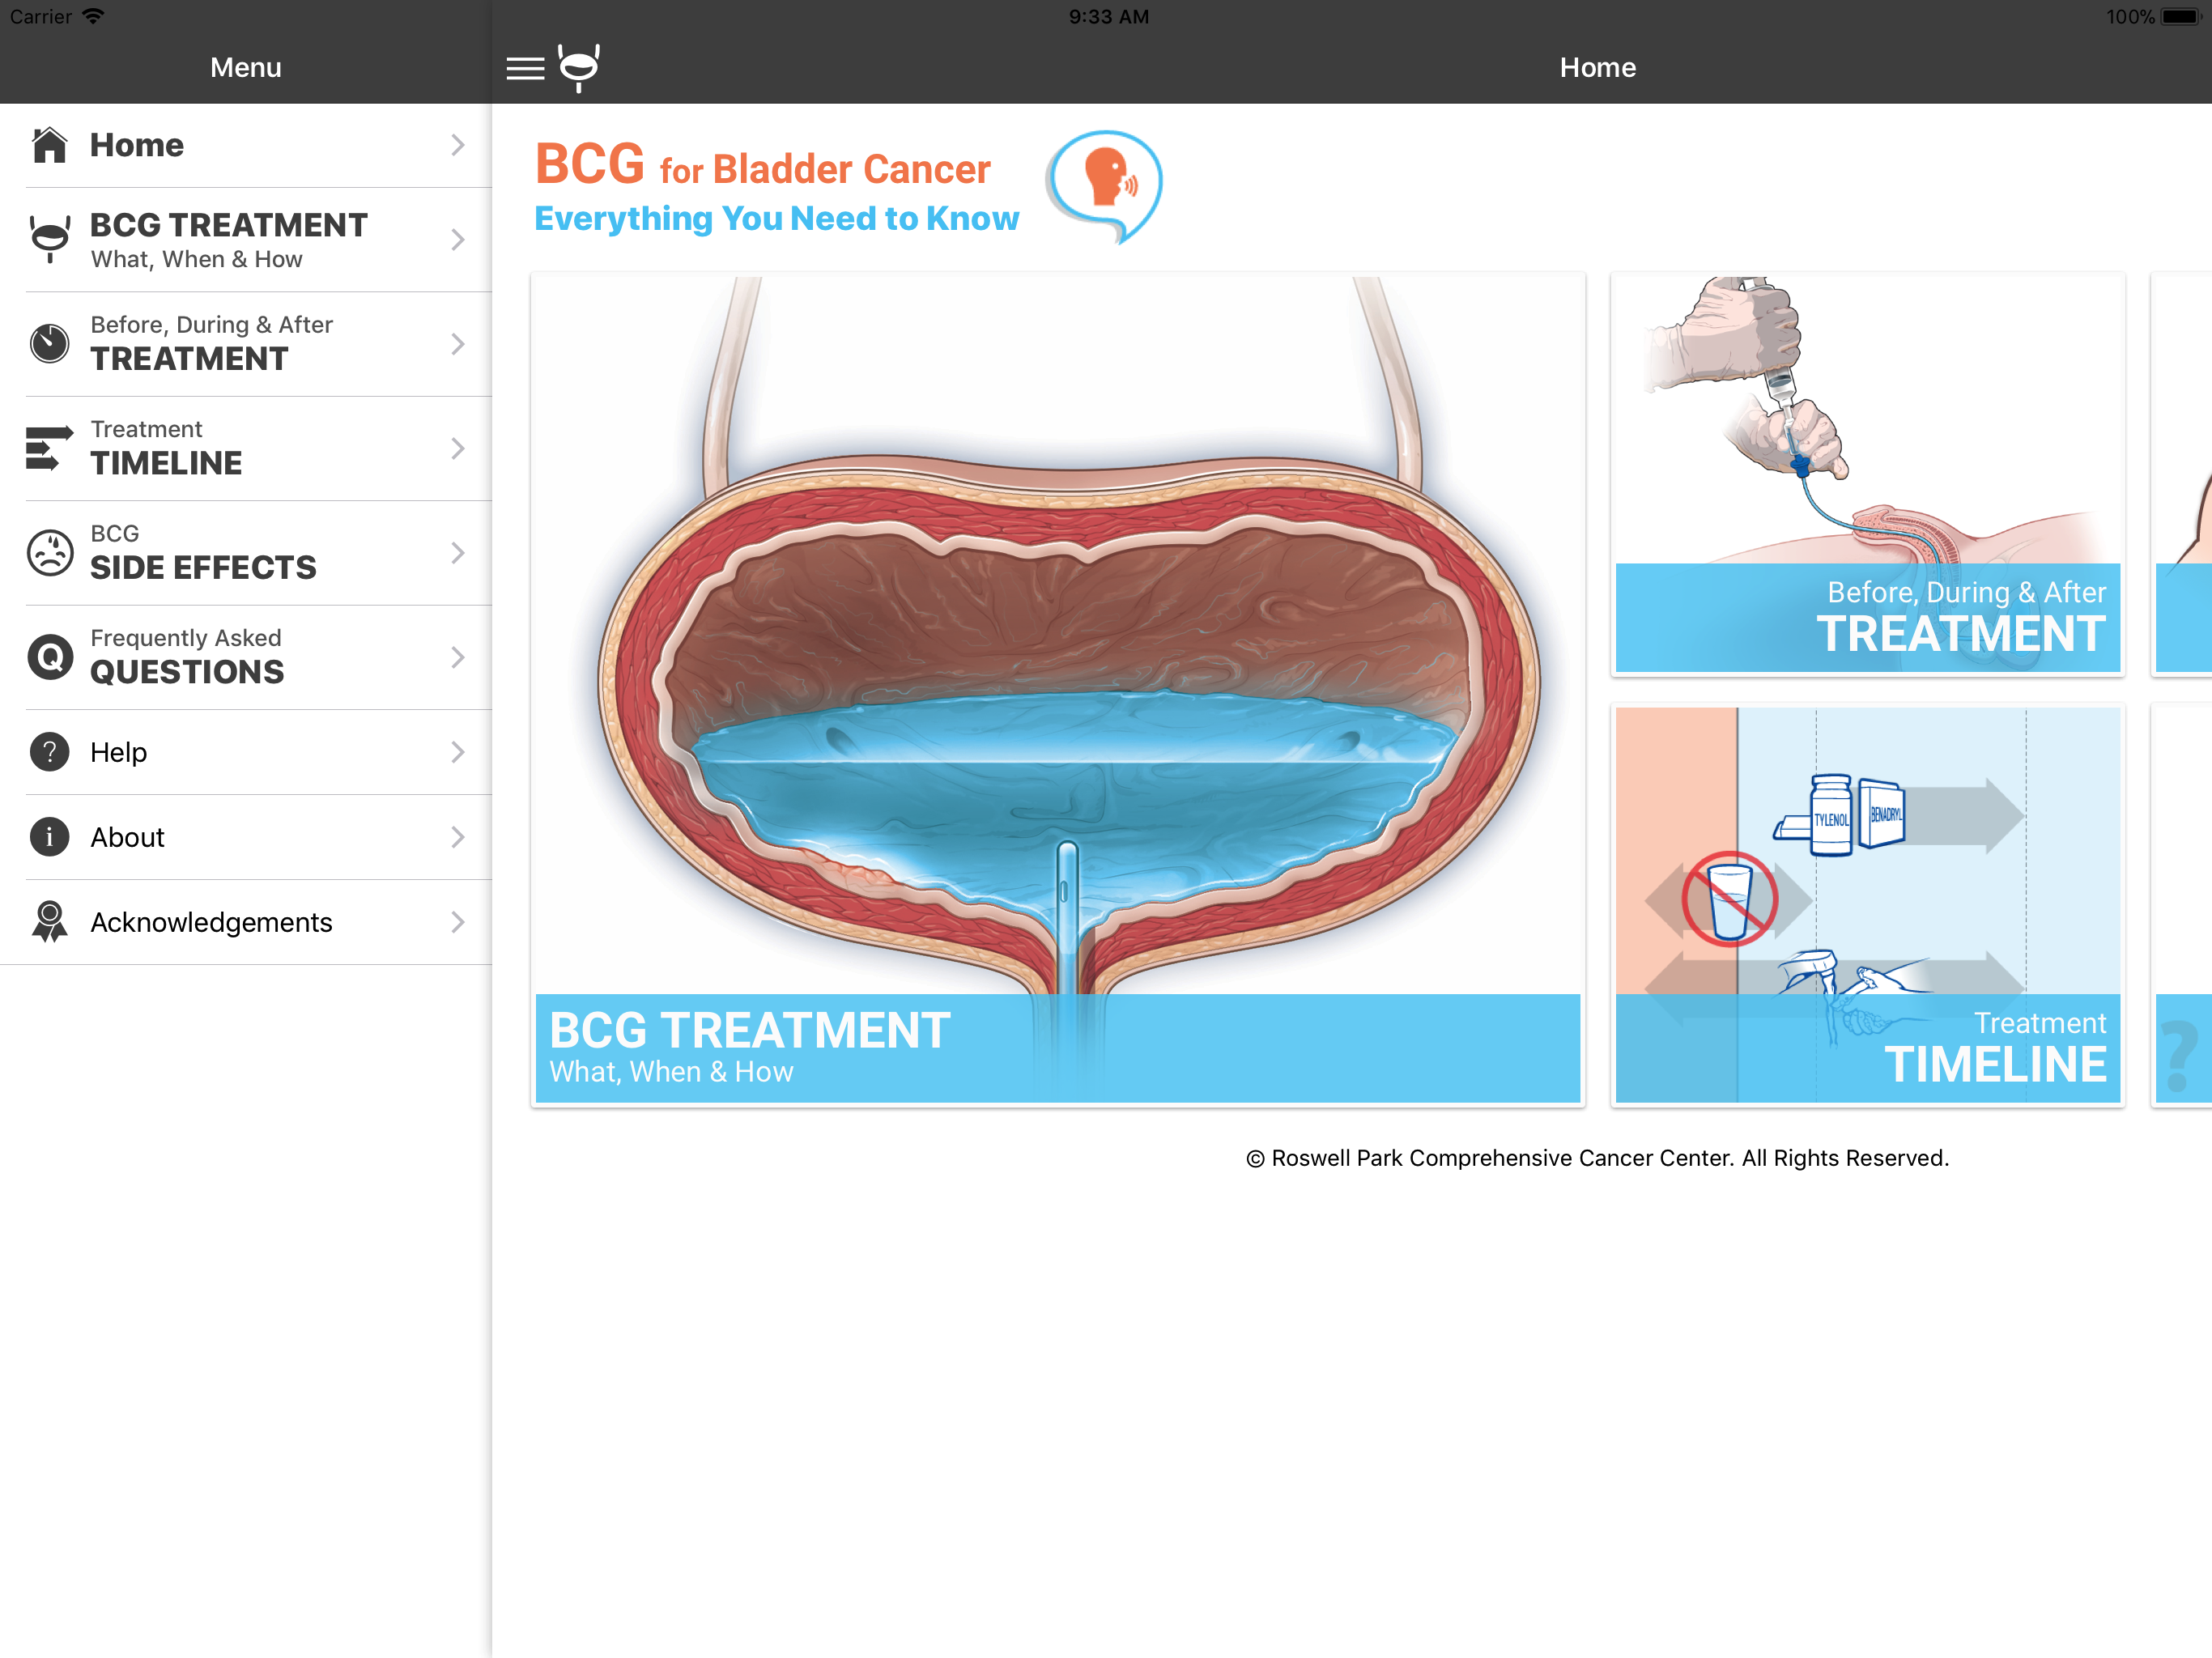
Task: Open Treatment Timeline row chevron
Action: [458, 448]
